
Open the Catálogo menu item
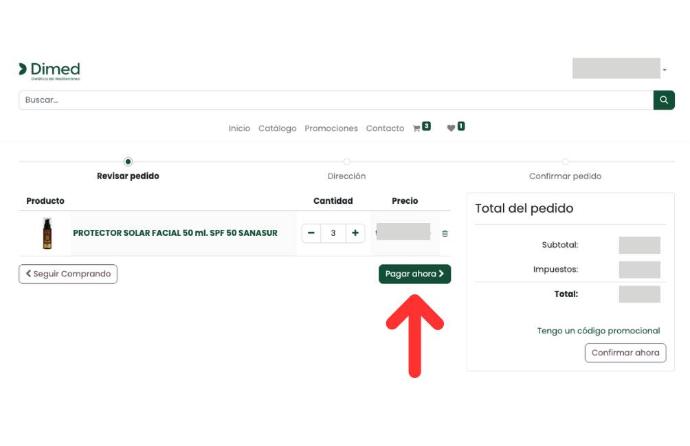coord(277,128)
